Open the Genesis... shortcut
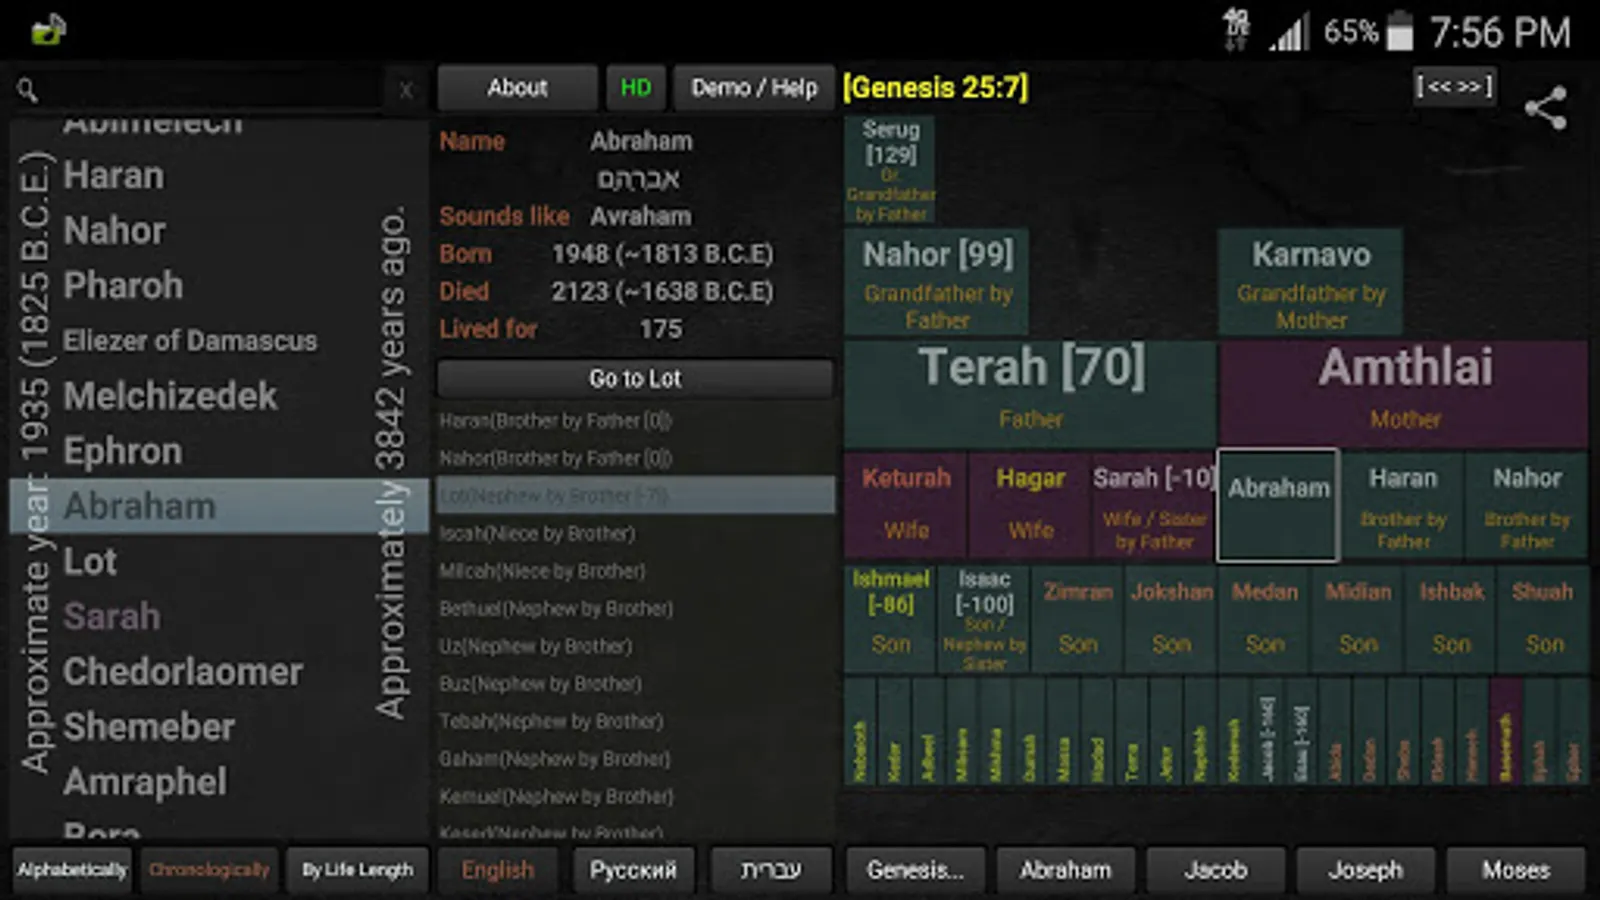The height and width of the screenshot is (900, 1600). (x=915, y=870)
